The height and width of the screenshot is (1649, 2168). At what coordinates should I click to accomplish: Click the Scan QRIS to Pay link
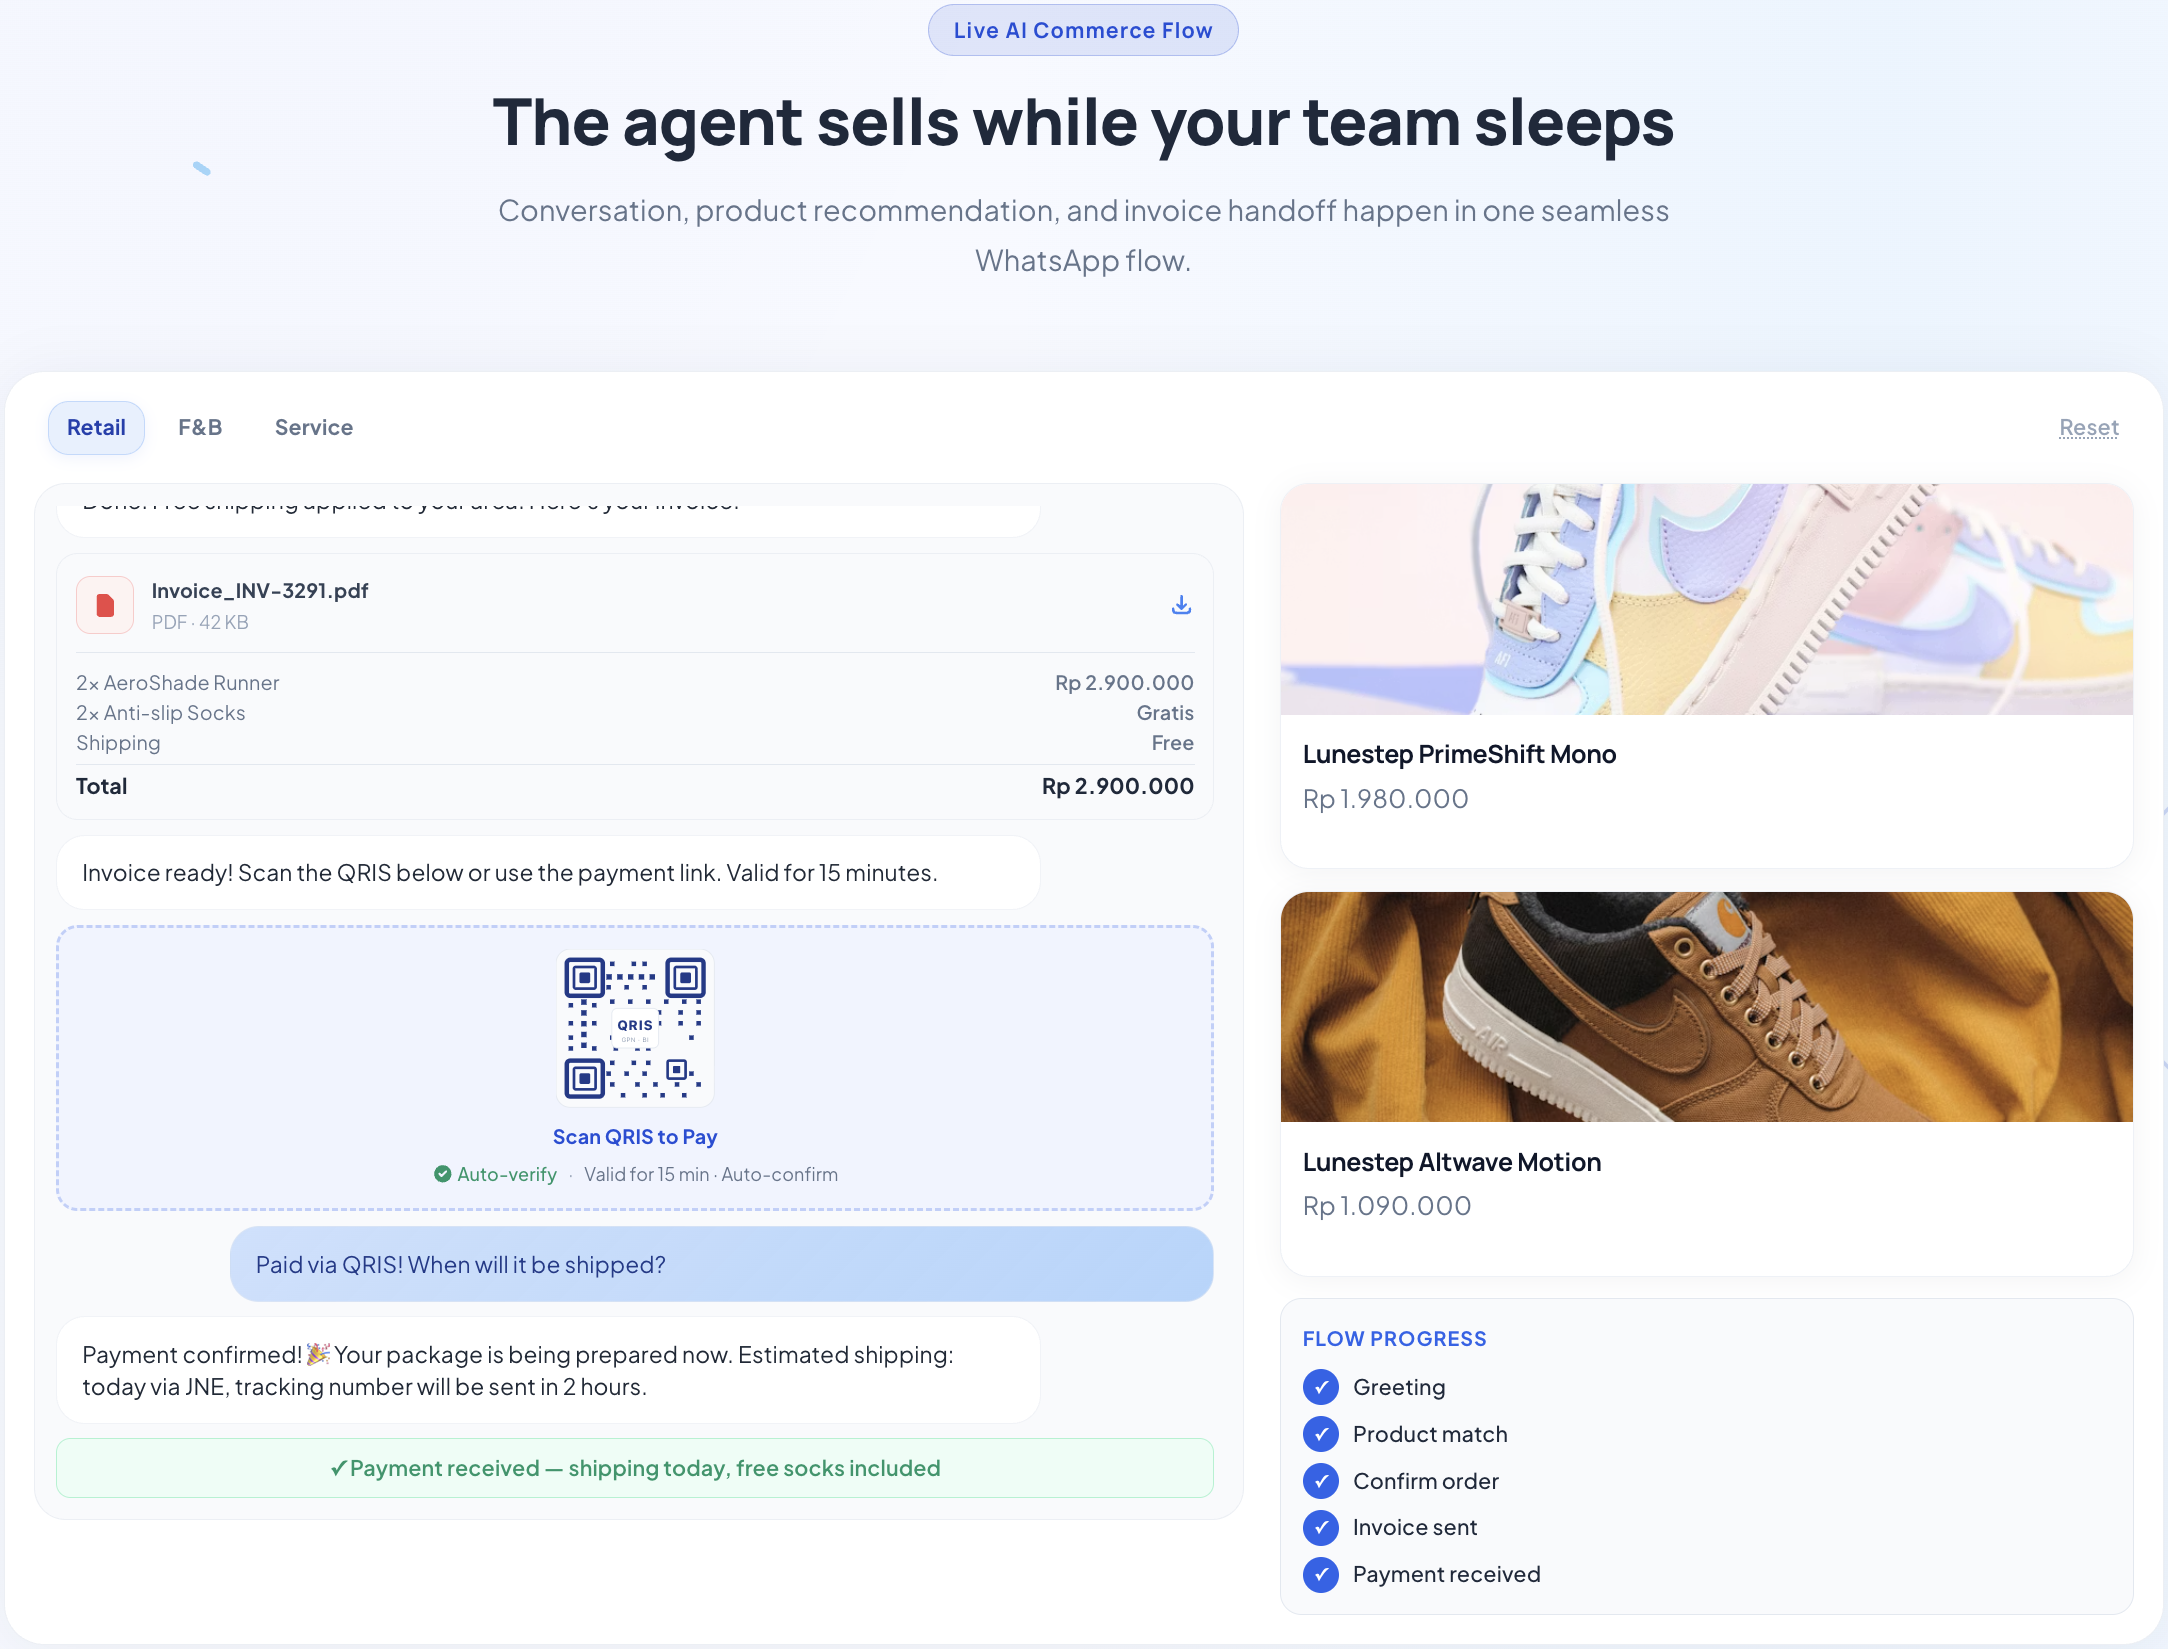tap(635, 1137)
